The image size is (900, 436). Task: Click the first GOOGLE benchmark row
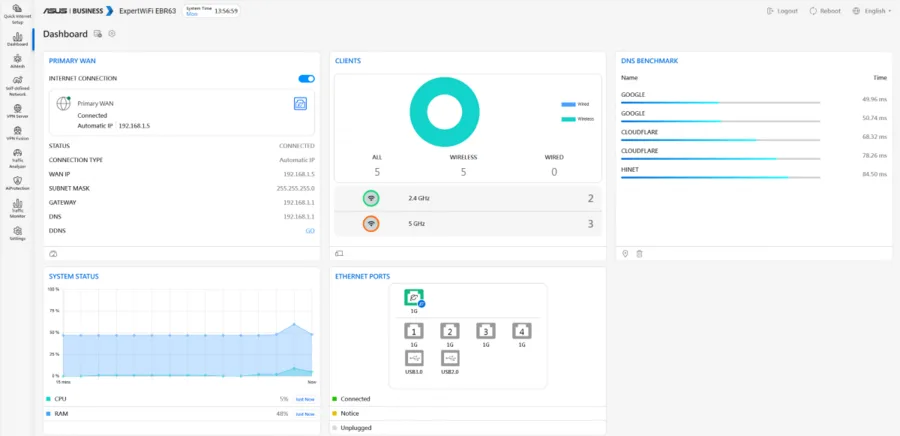click(x=754, y=98)
